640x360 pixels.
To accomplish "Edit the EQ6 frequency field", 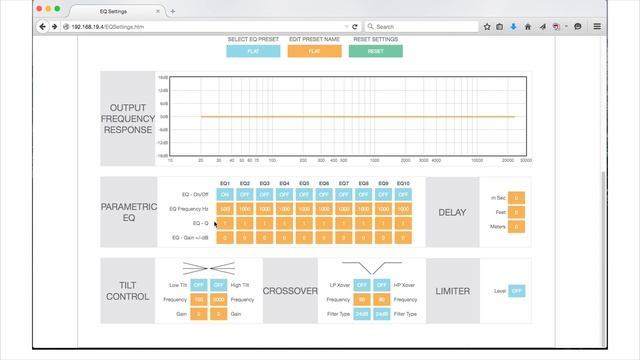I will tap(324, 209).
